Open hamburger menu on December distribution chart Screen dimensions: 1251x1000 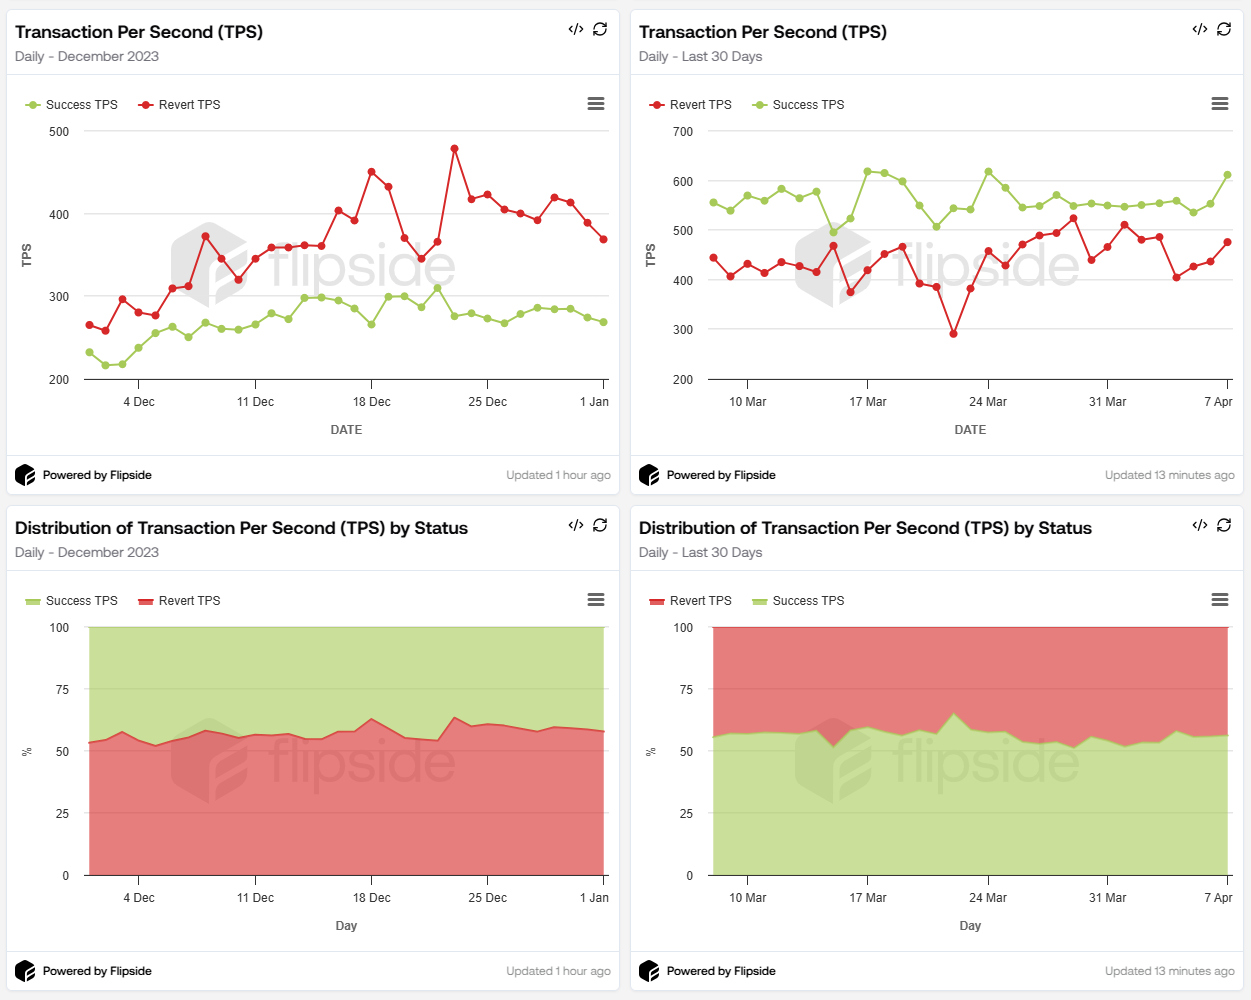596,600
